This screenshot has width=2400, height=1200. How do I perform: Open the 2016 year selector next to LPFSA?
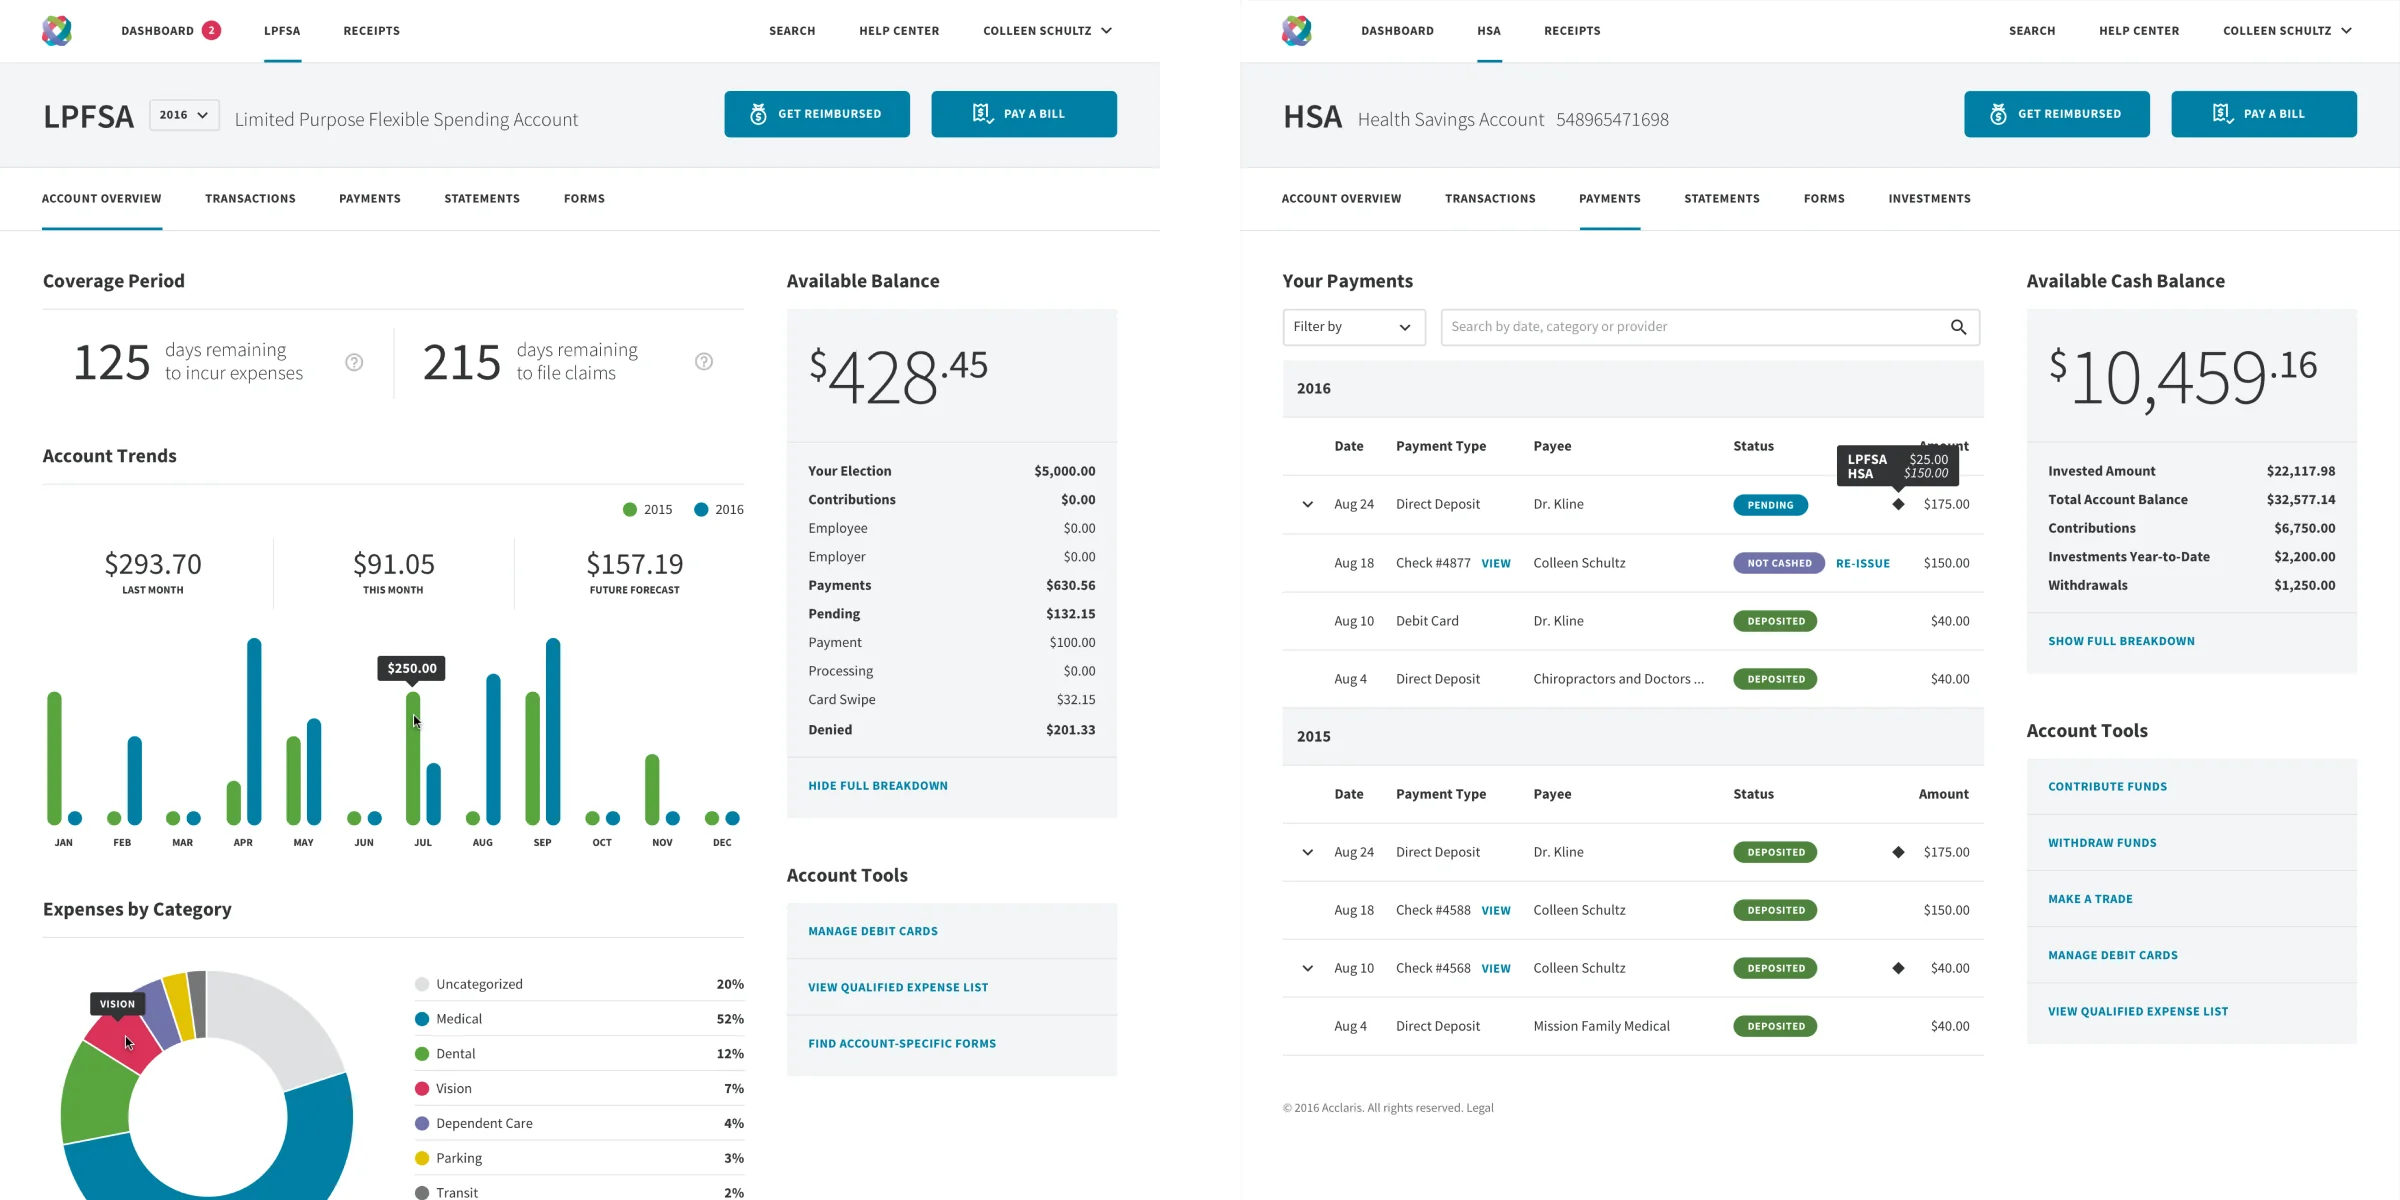coord(183,114)
